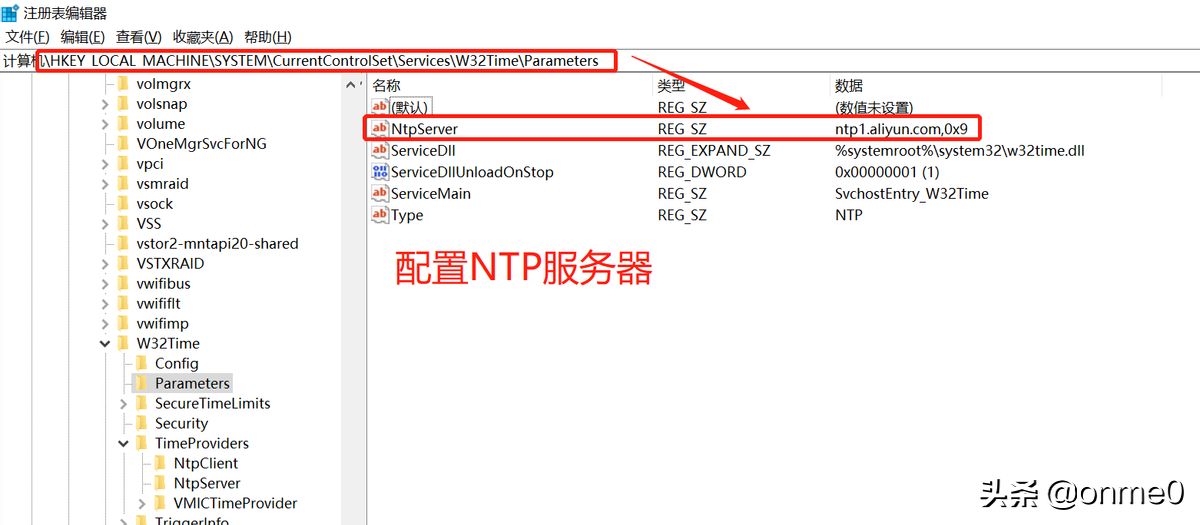Screen dimensions: 1200x525
Task: Open the 收藏夹(A) menu
Action: (203, 37)
